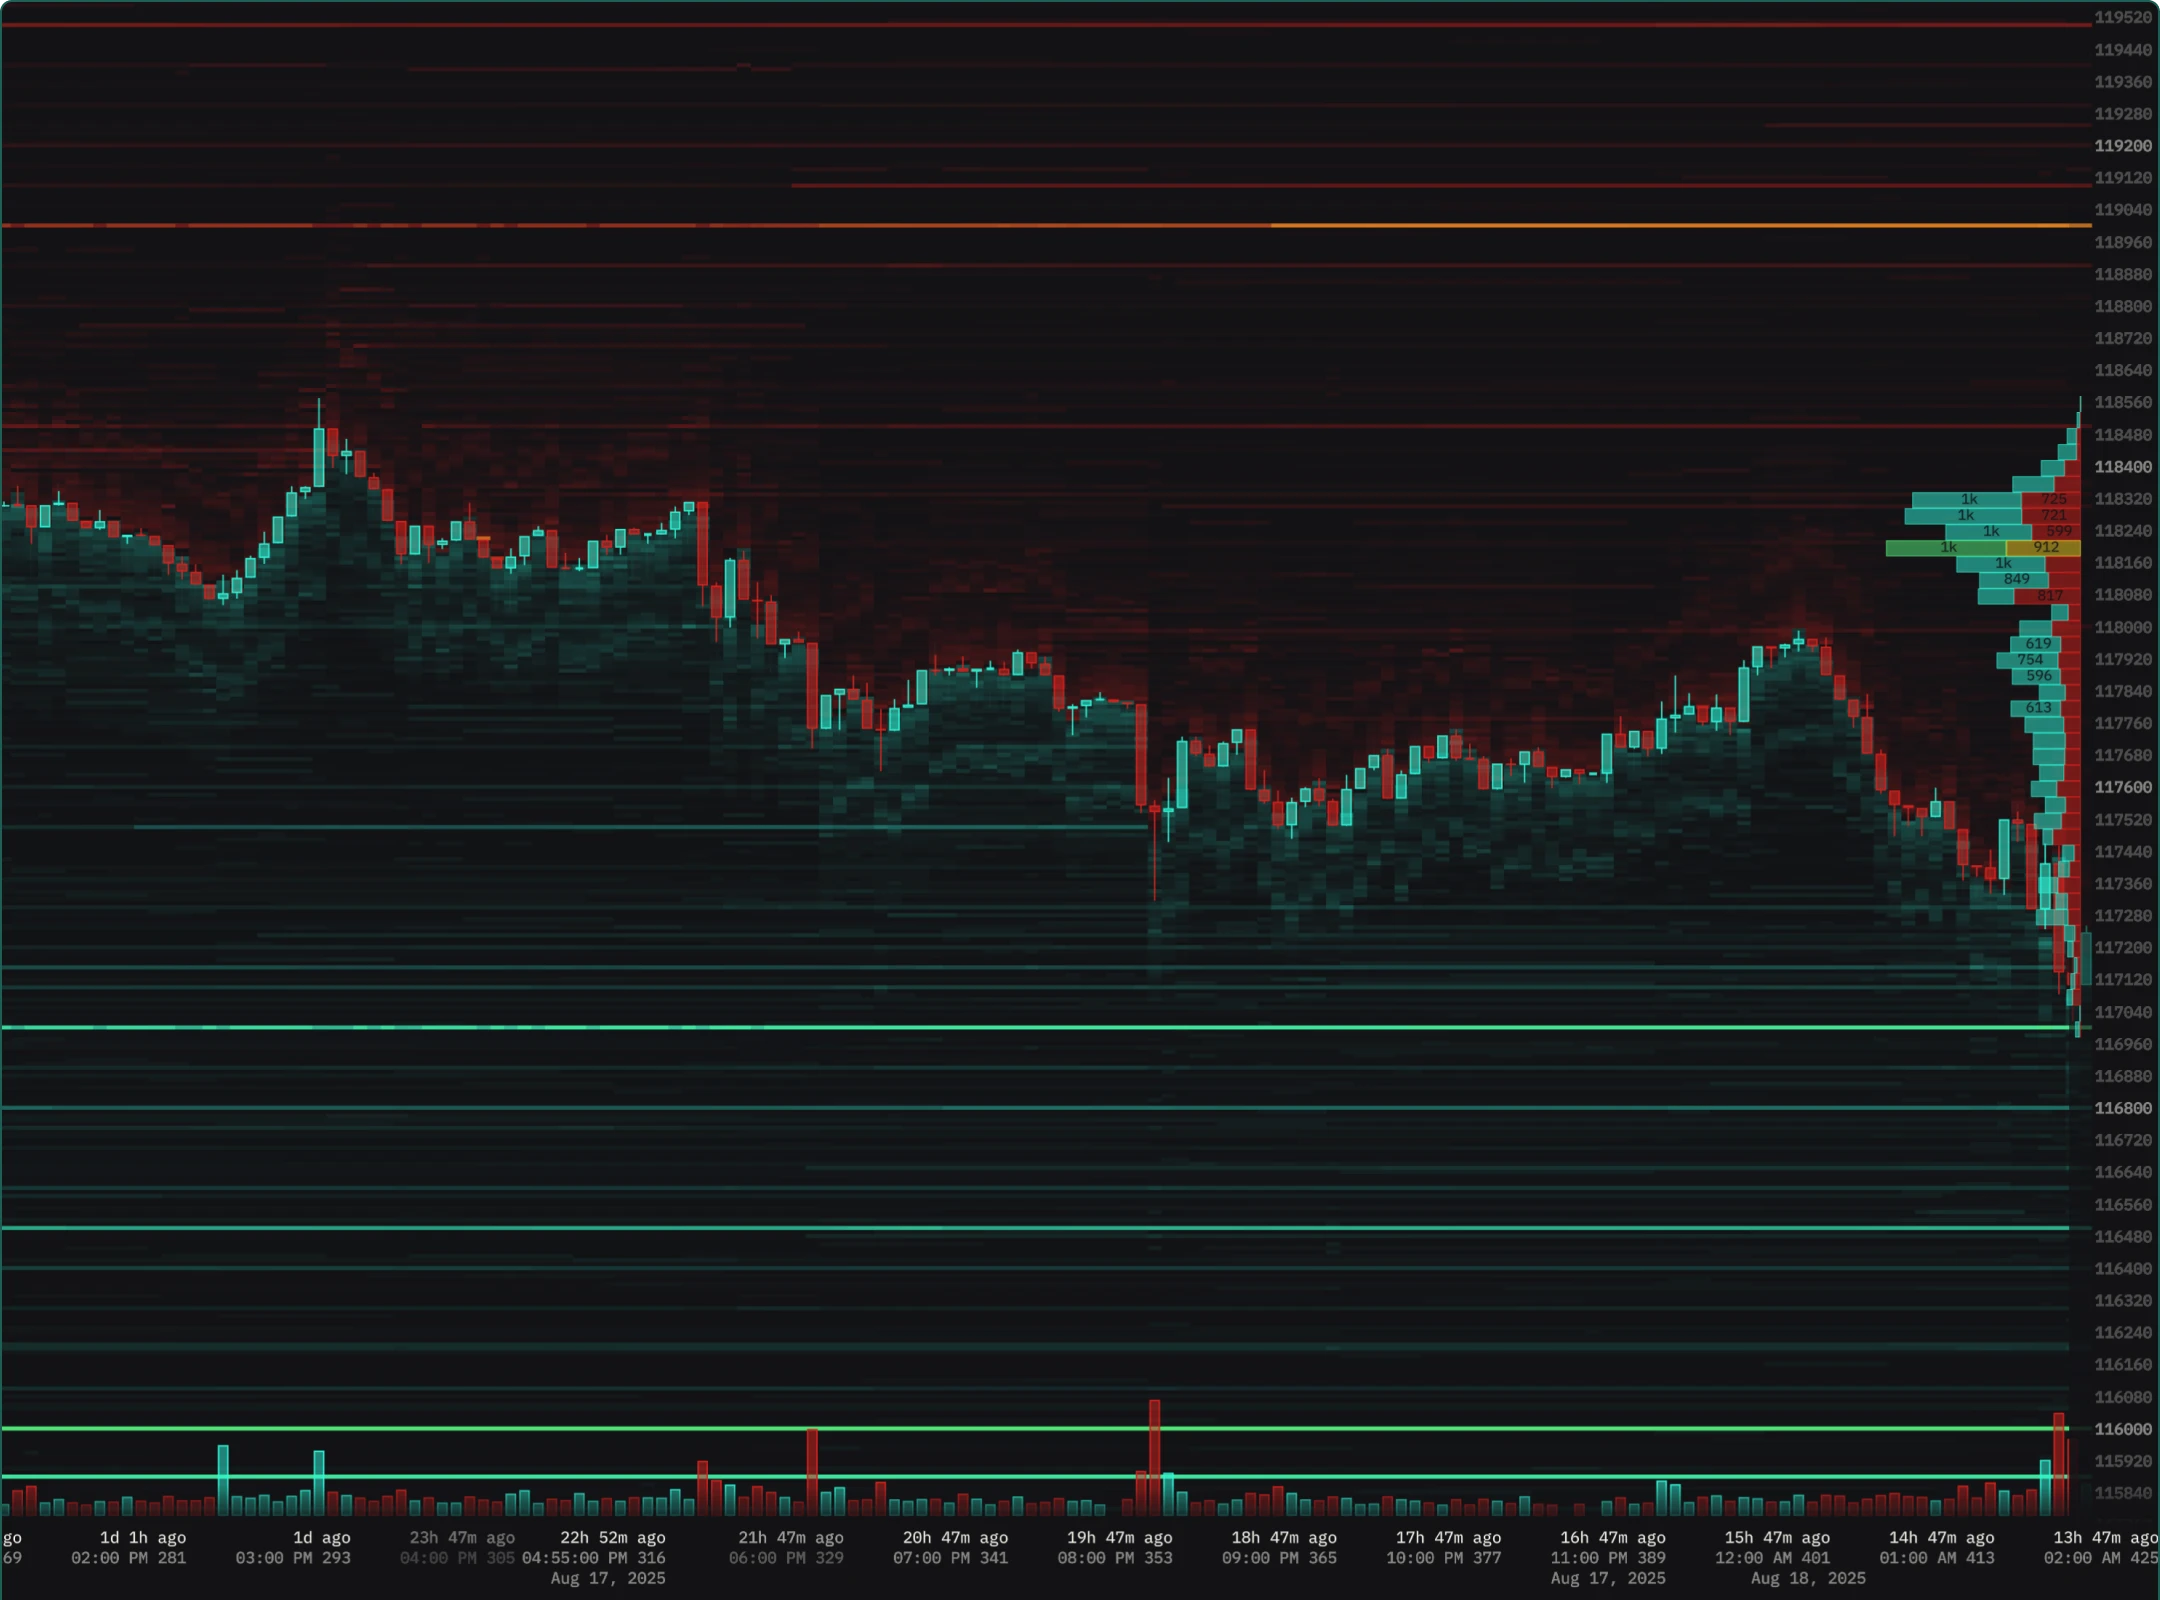This screenshot has width=2160, height=1600.
Task: Click the Aug 18, 2025 date label
Action: click(x=1808, y=1577)
